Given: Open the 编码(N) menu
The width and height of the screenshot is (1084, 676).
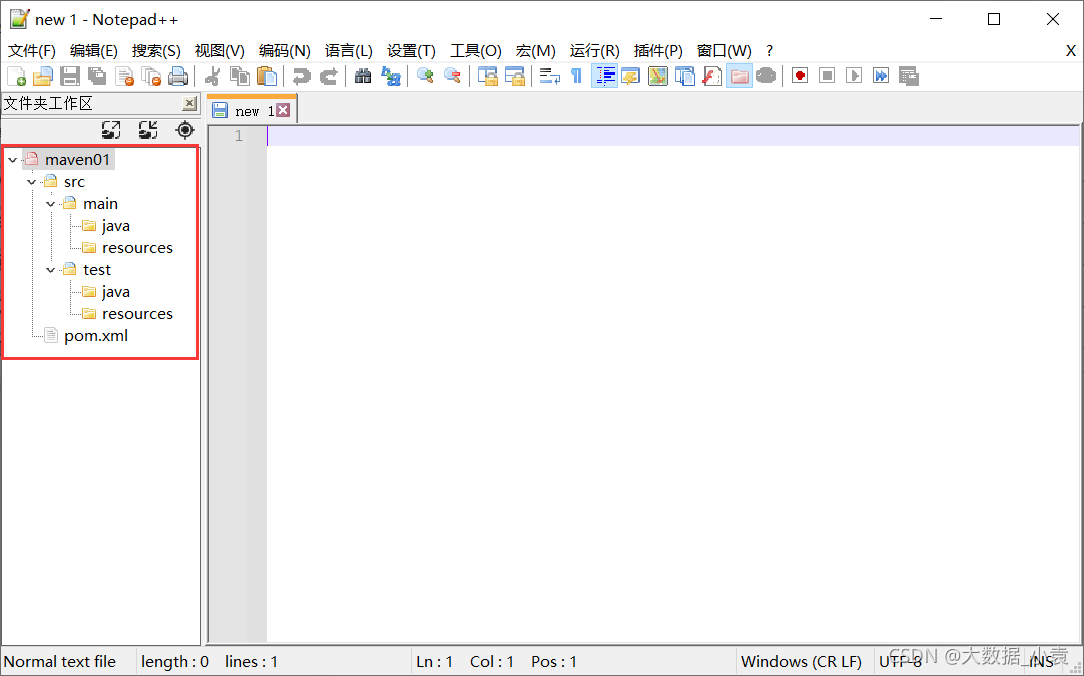Looking at the screenshot, I should point(285,50).
